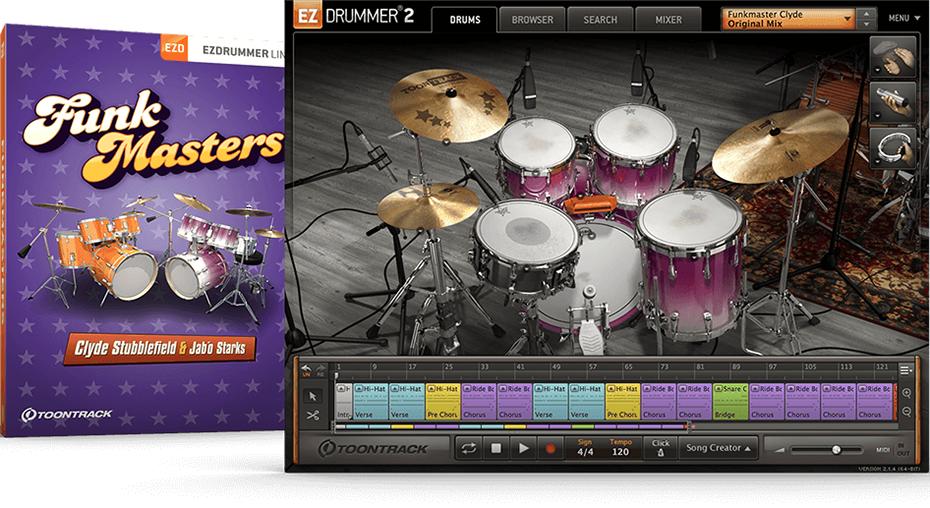Screen dimensions: 930x508
Task: Switch to the Mixer tab
Action: [668, 19]
